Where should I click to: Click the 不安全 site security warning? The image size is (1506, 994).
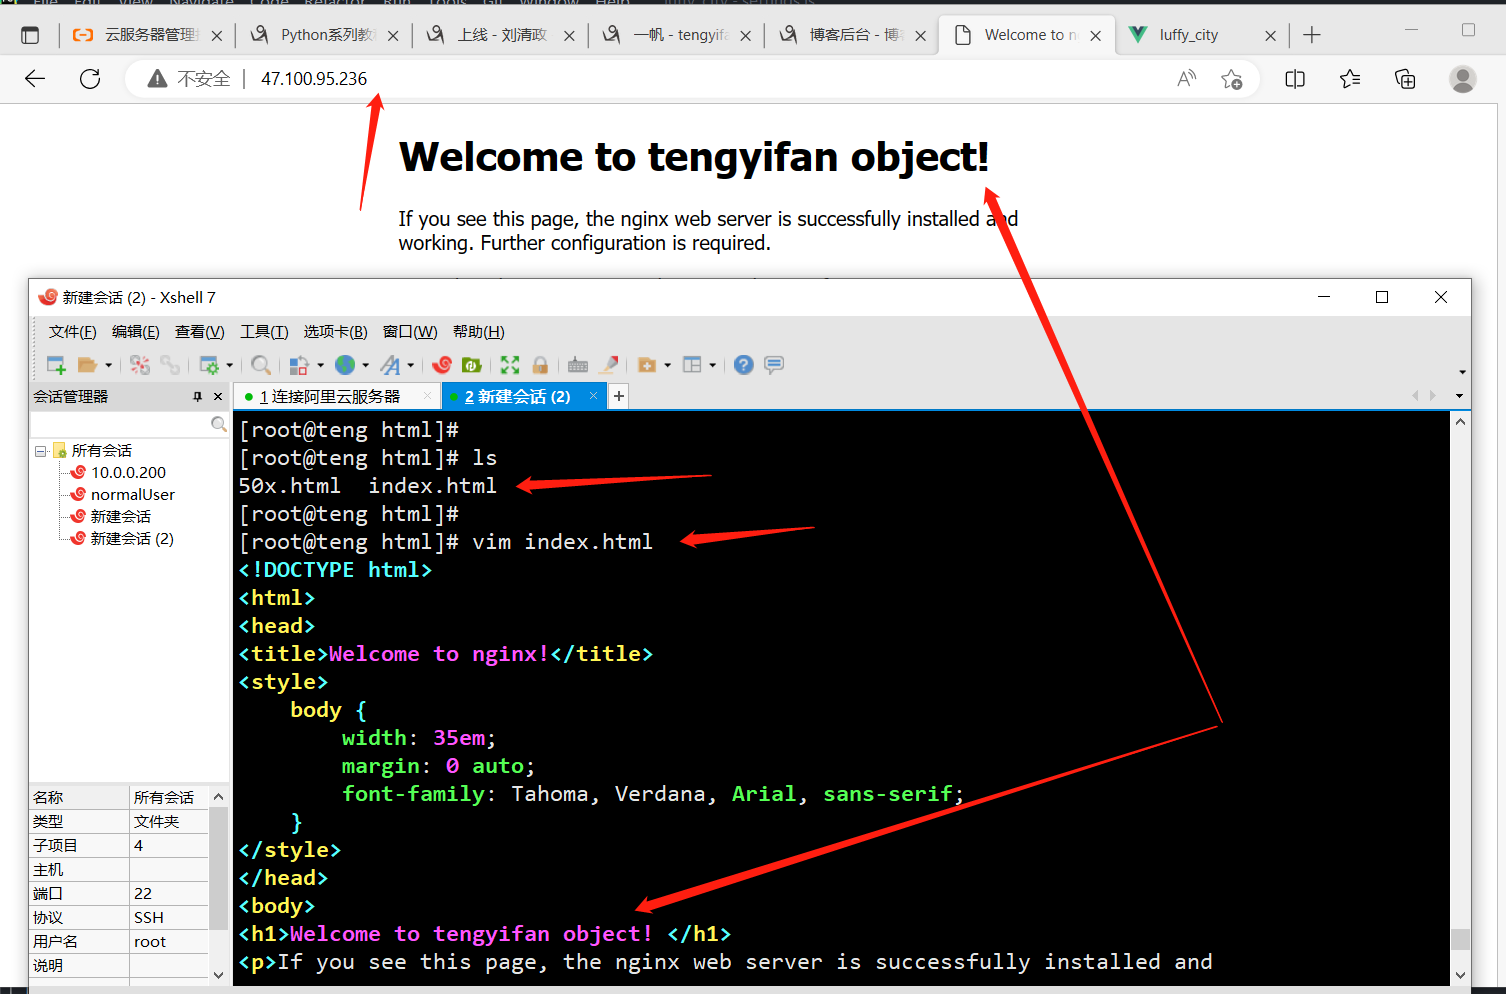click(x=189, y=79)
